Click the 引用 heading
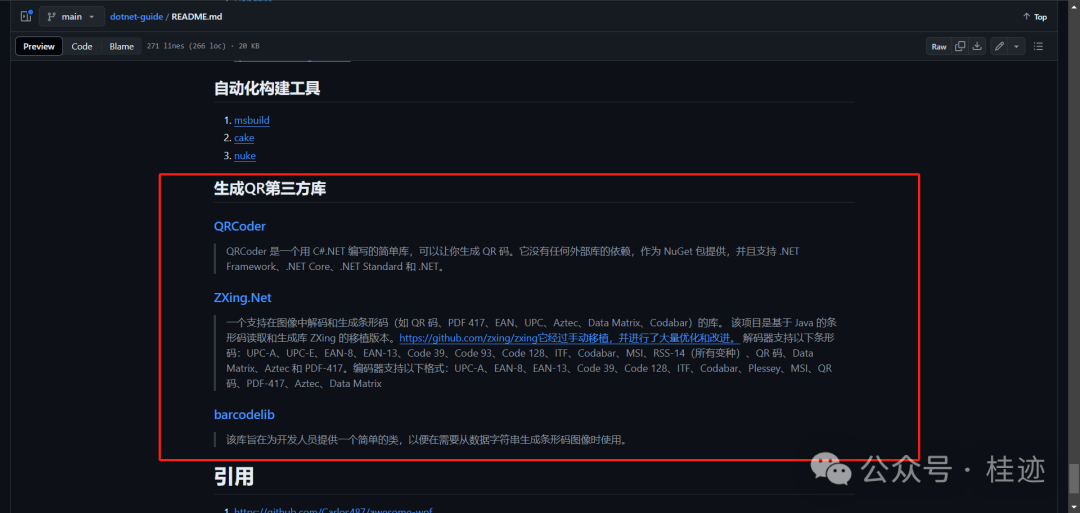The width and height of the screenshot is (1080, 513). (x=234, y=476)
